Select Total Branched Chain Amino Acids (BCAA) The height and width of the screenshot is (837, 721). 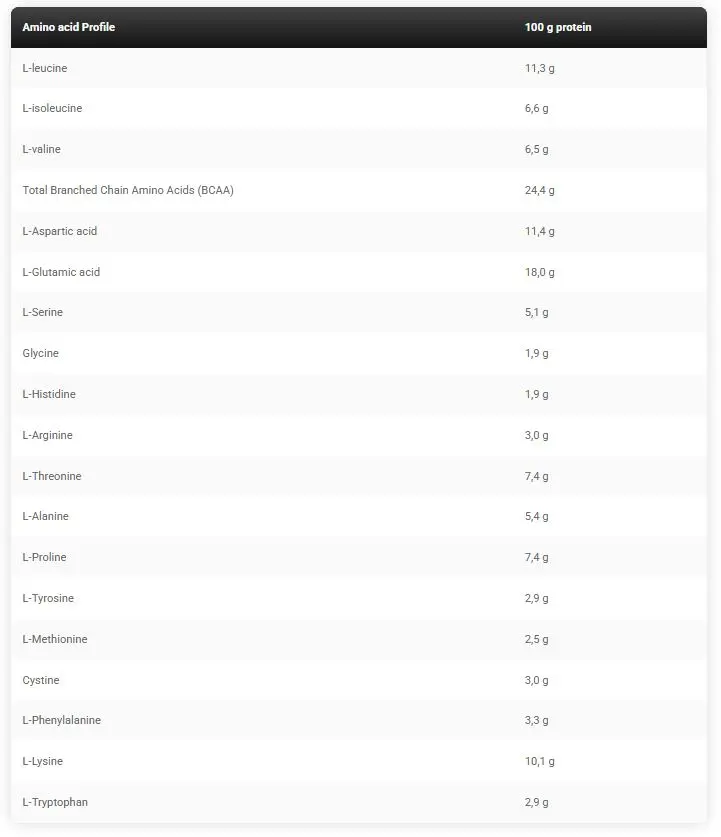(x=128, y=191)
